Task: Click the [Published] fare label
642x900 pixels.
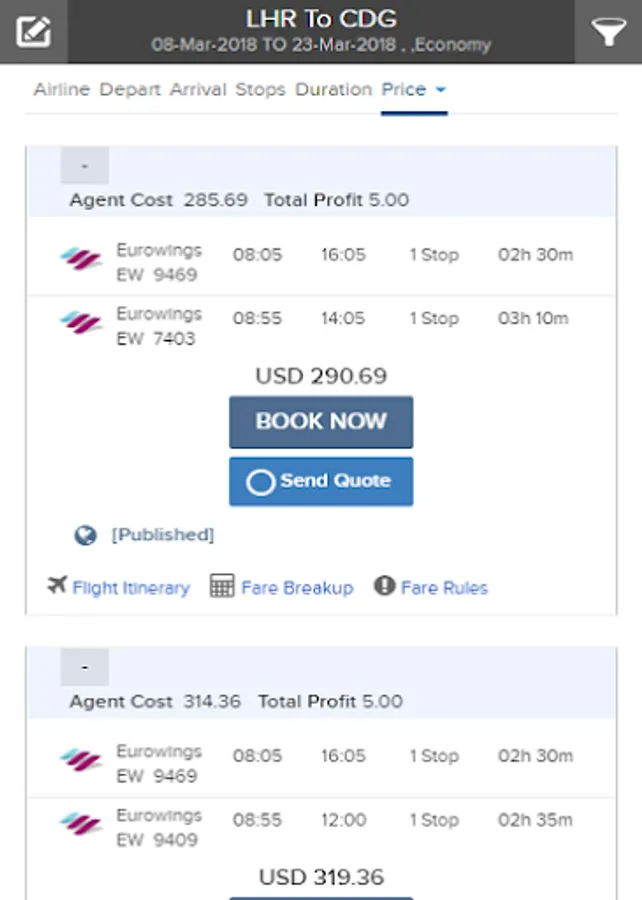Action: point(162,535)
